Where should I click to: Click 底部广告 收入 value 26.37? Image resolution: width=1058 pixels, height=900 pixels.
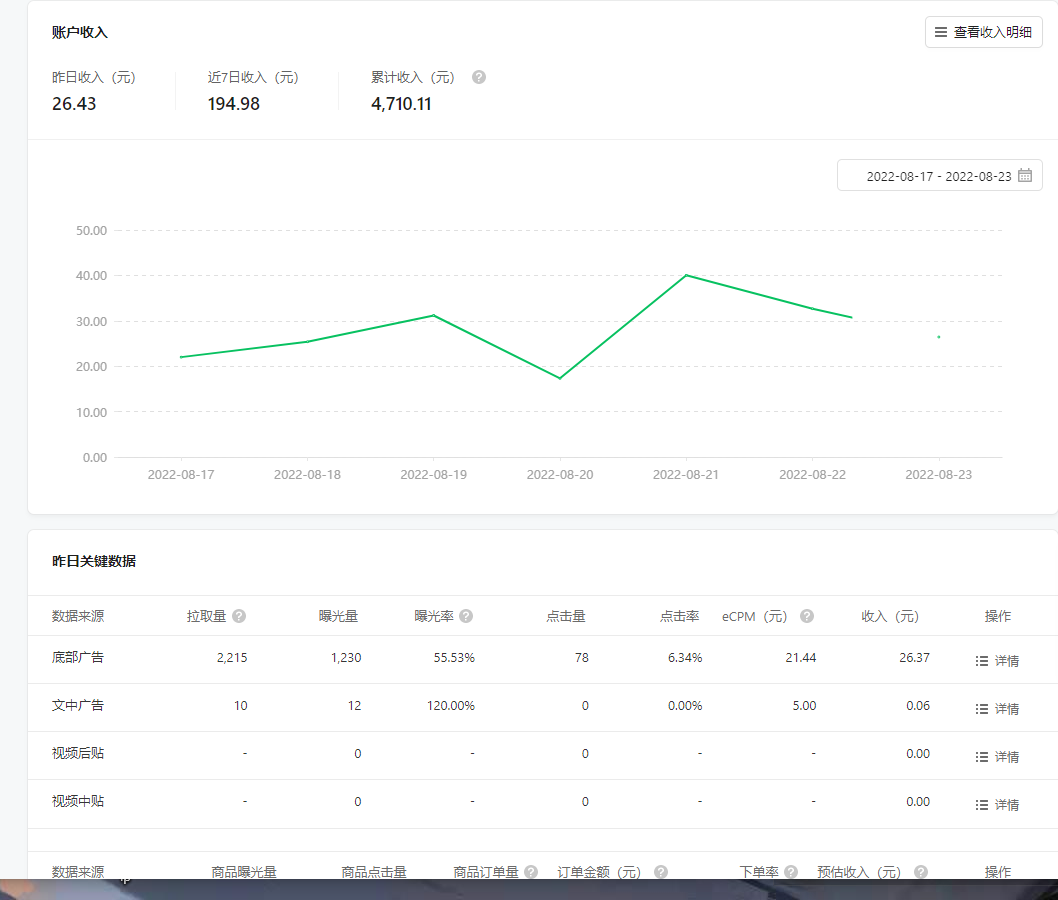(x=914, y=657)
